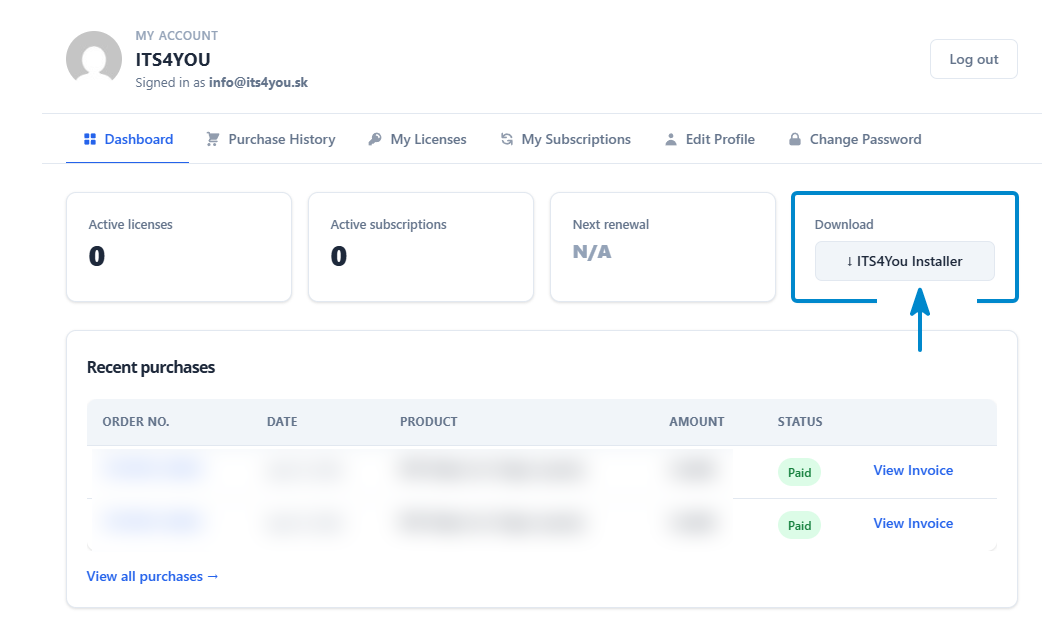The image size is (1052, 628).
Task: Open the My Subscriptions tab
Action: [x=566, y=139]
